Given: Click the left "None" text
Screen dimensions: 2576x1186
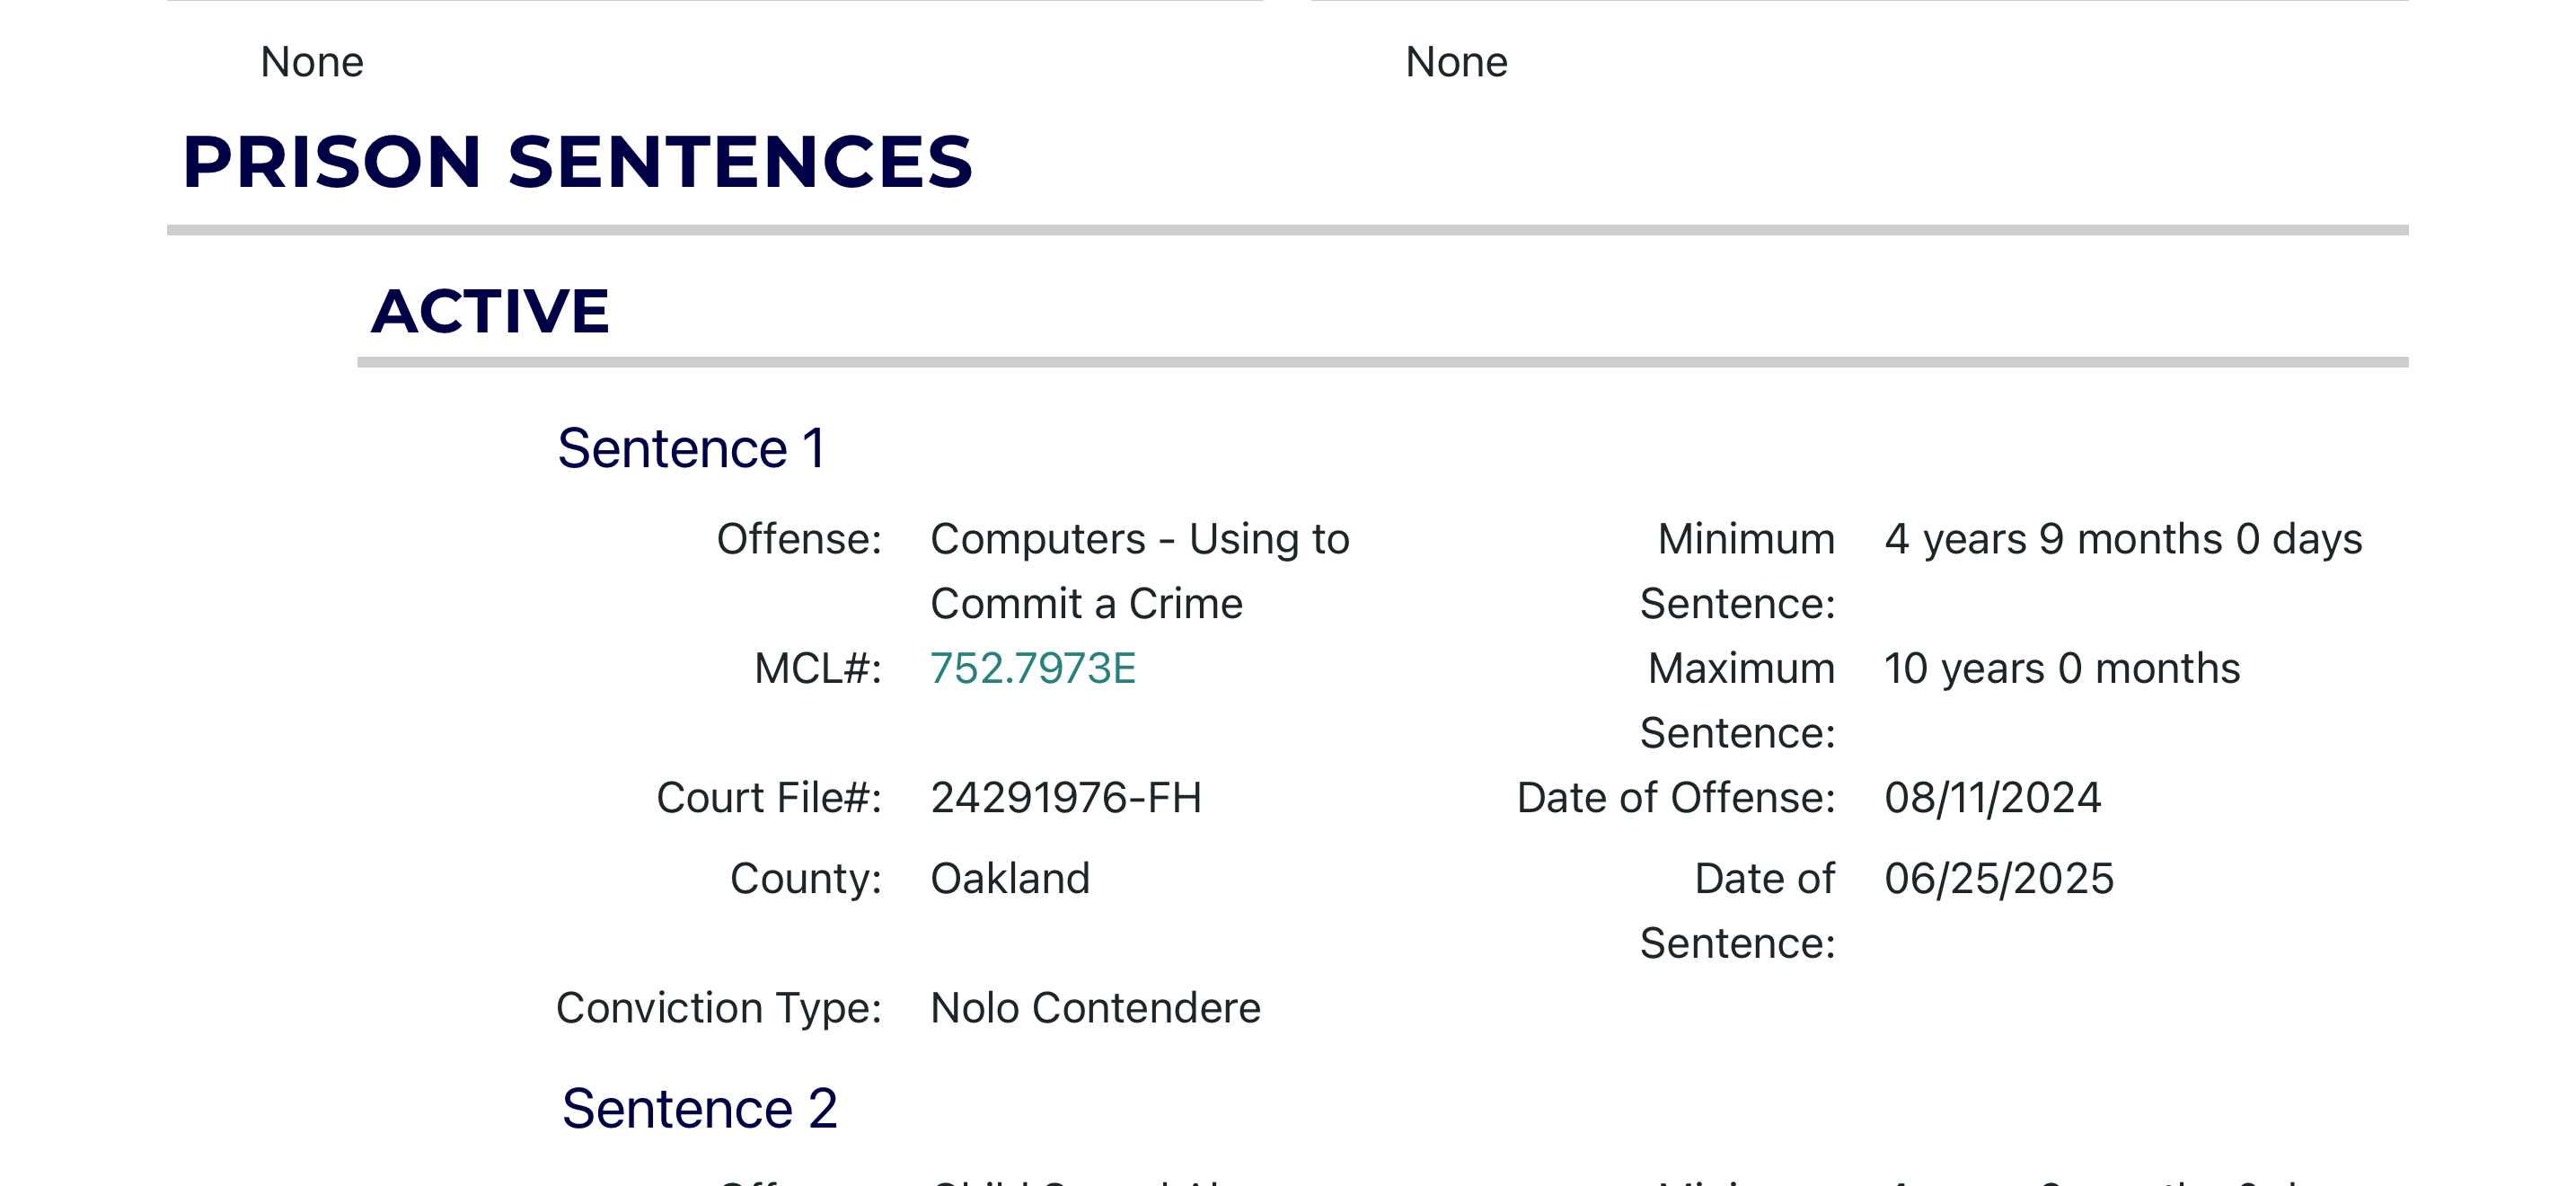Looking at the screenshot, I should click(312, 62).
